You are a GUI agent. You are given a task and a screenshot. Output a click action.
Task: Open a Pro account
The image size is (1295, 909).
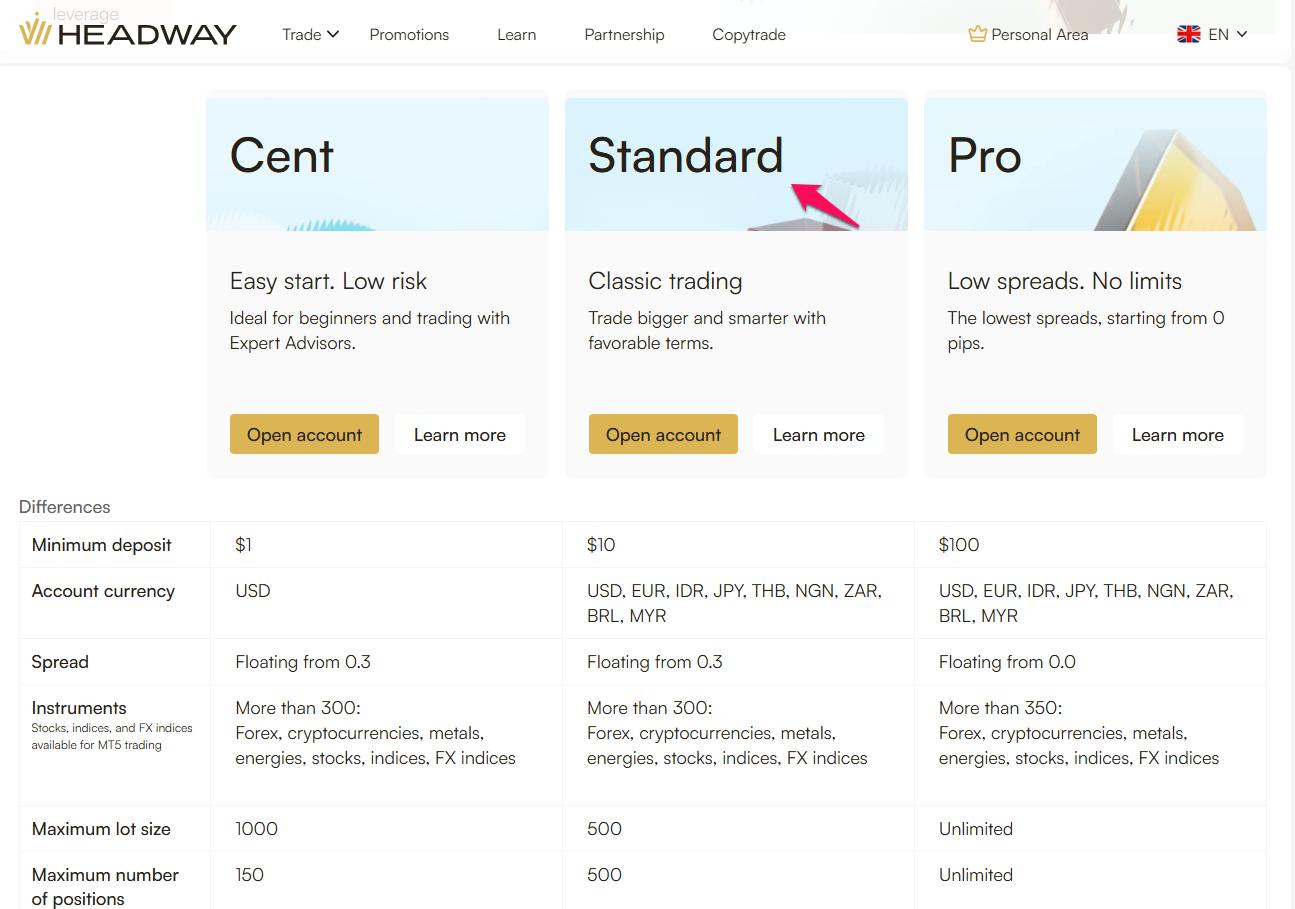pyautogui.click(x=1022, y=434)
